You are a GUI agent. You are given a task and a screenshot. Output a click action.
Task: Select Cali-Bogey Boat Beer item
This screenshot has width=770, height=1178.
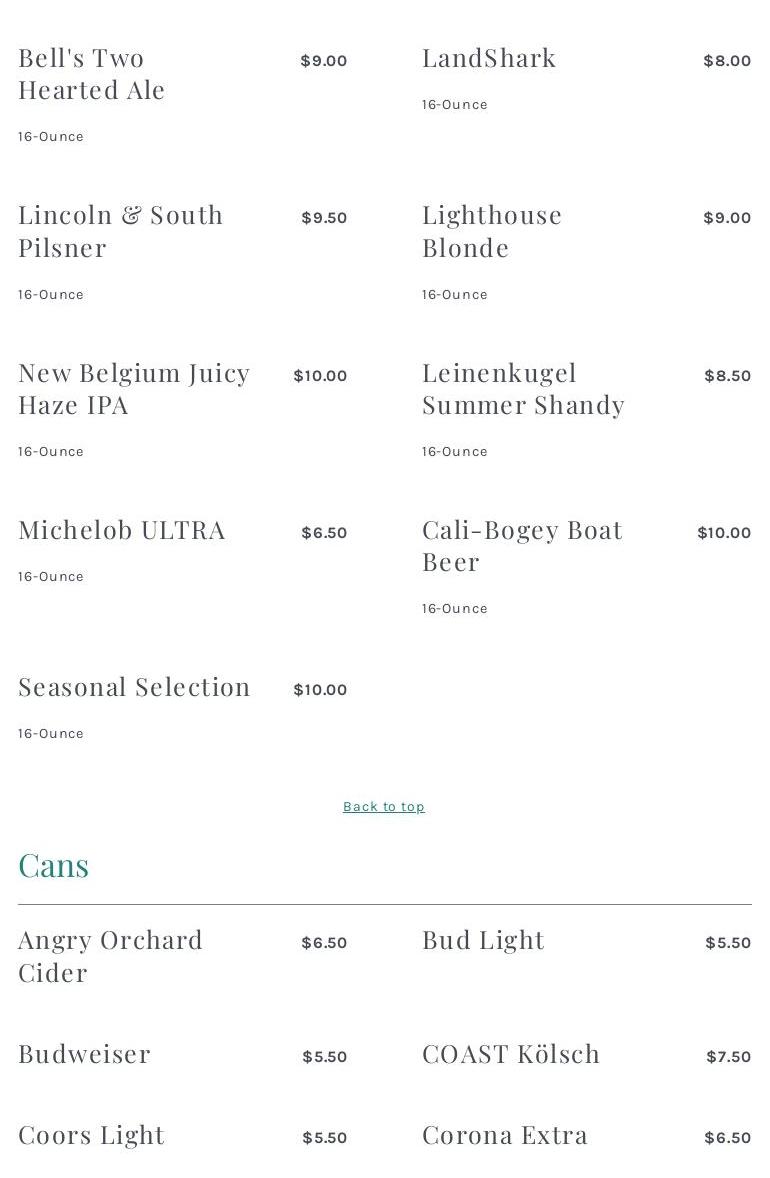pyautogui.click(x=522, y=546)
